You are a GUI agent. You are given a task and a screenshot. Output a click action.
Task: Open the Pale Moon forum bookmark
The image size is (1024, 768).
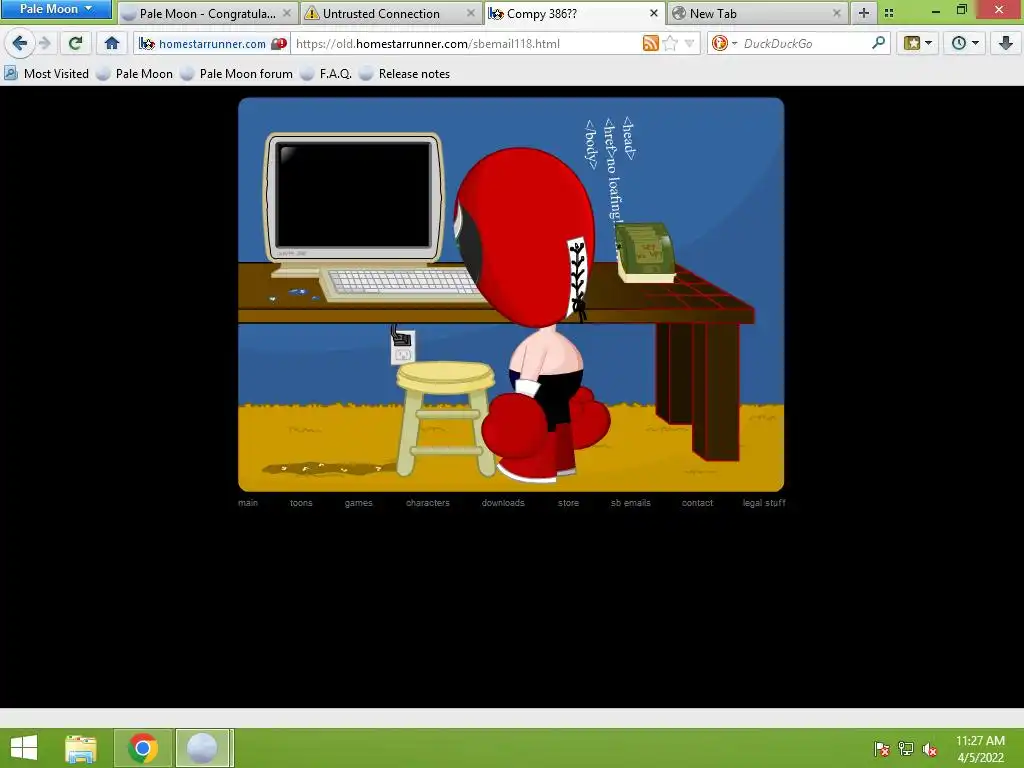[x=236, y=74]
